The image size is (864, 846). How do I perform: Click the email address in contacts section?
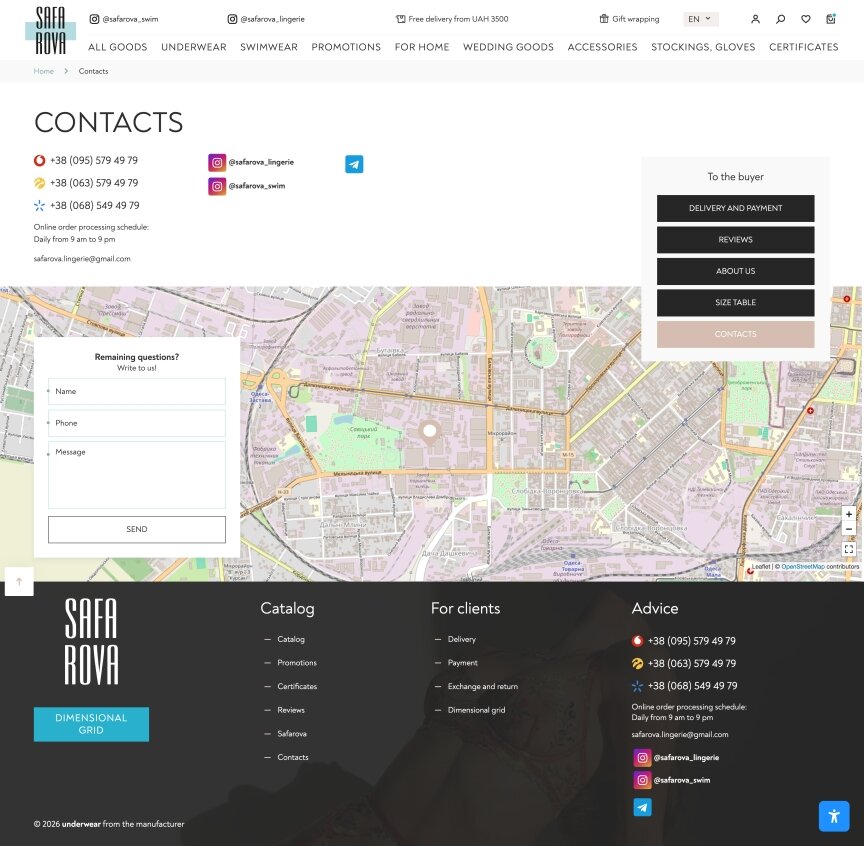click(82, 259)
